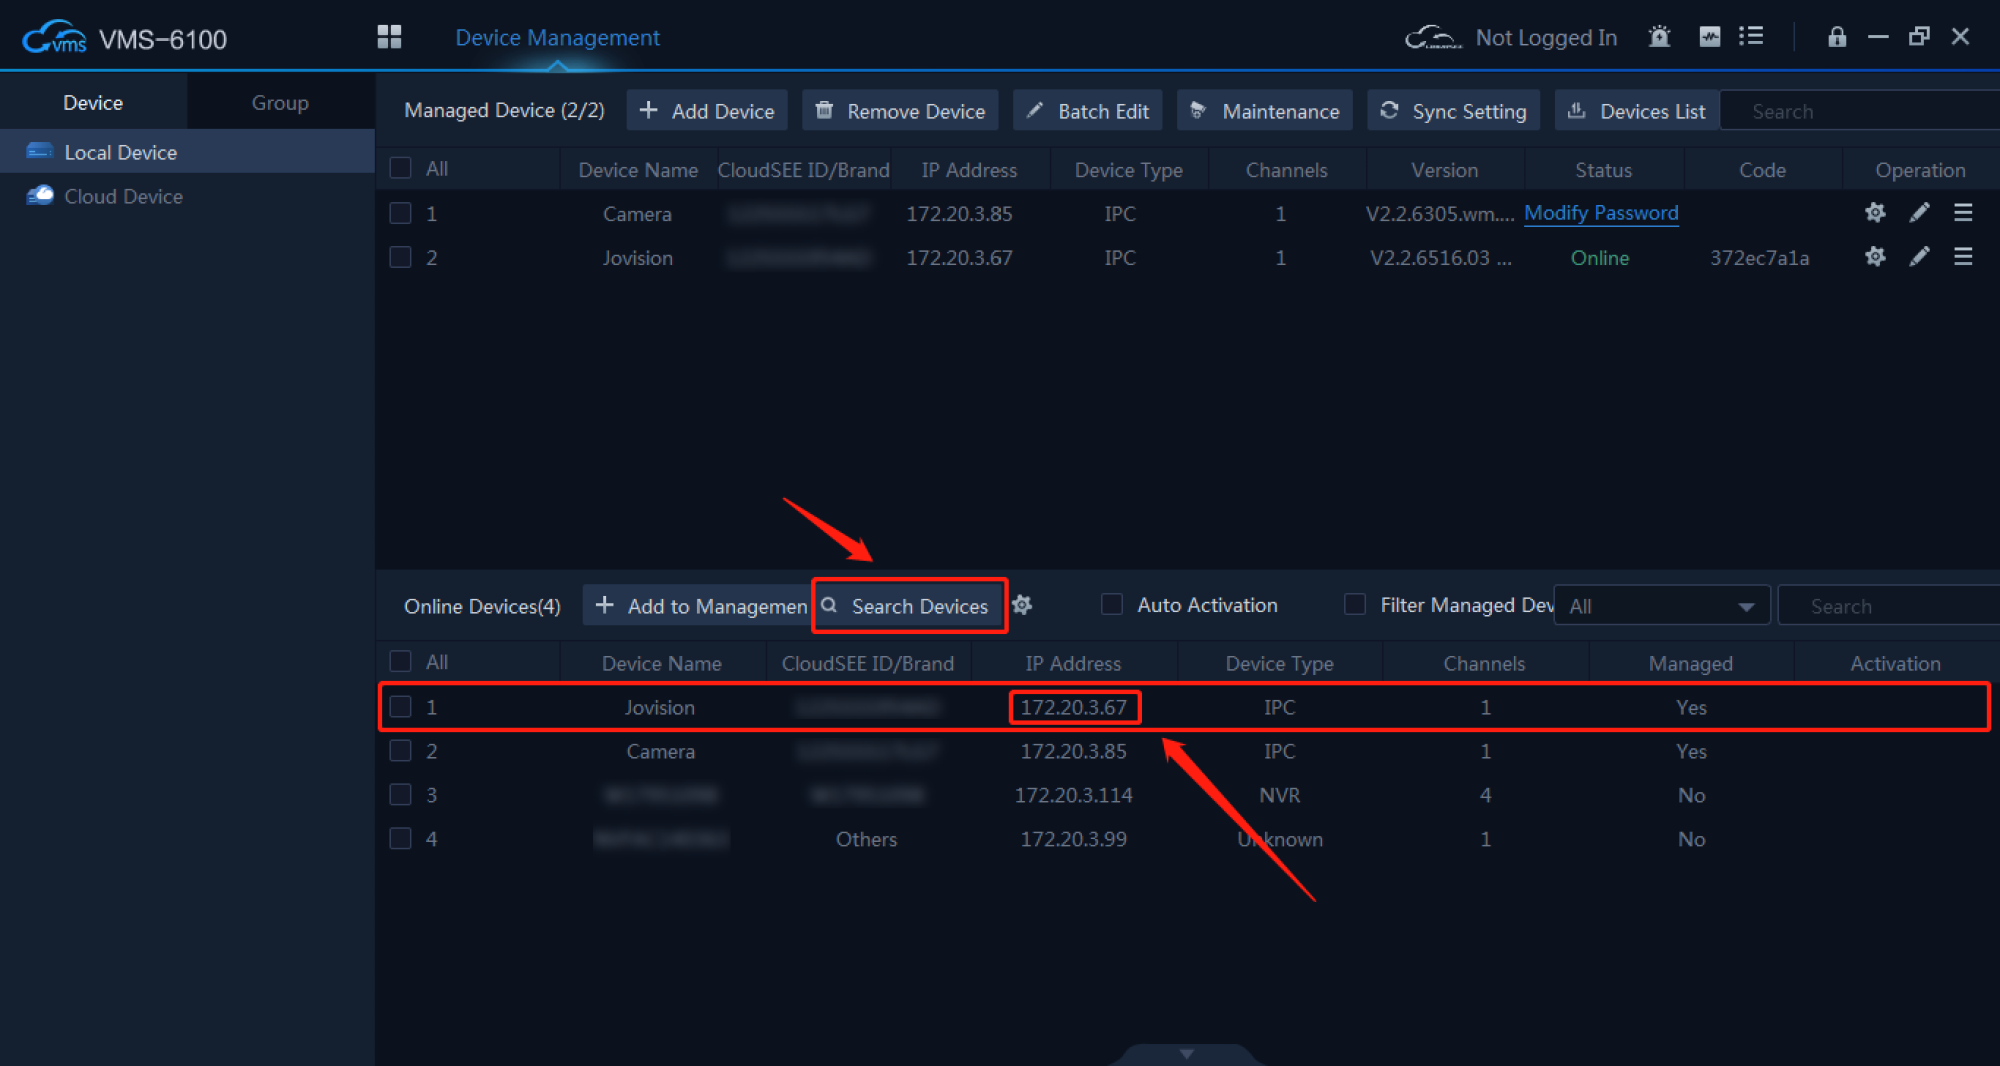Click the managed devices Search field

(x=1860, y=111)
